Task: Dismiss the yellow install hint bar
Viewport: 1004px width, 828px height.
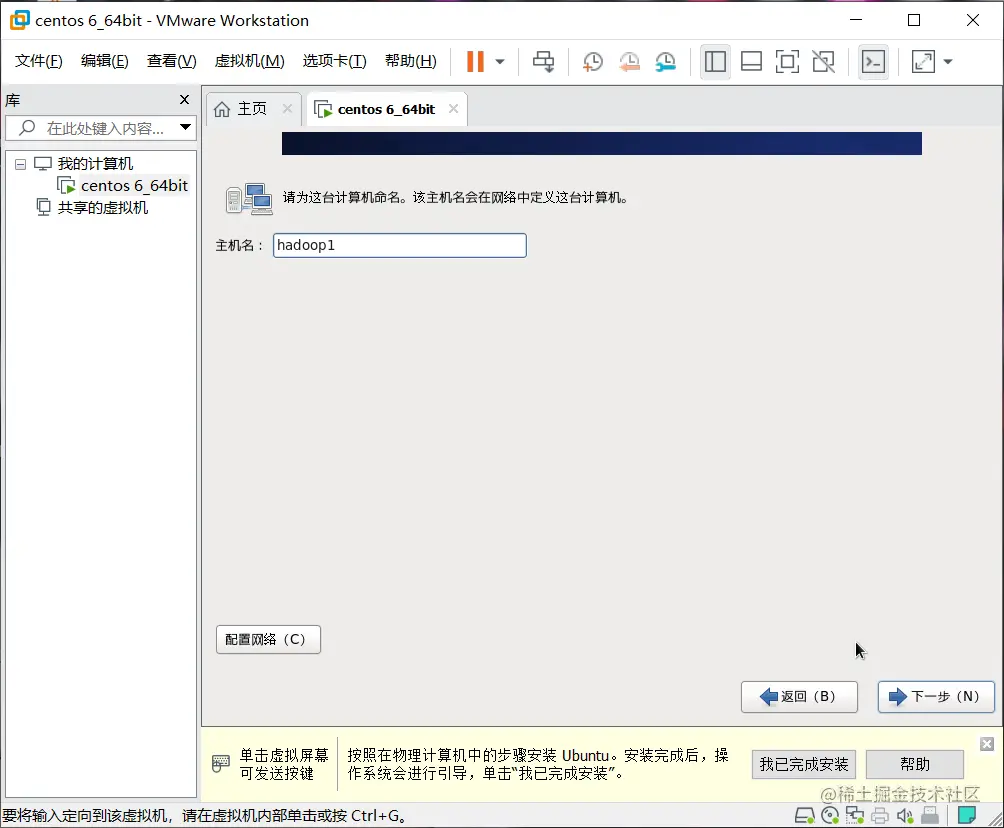Action: (987, 744)
